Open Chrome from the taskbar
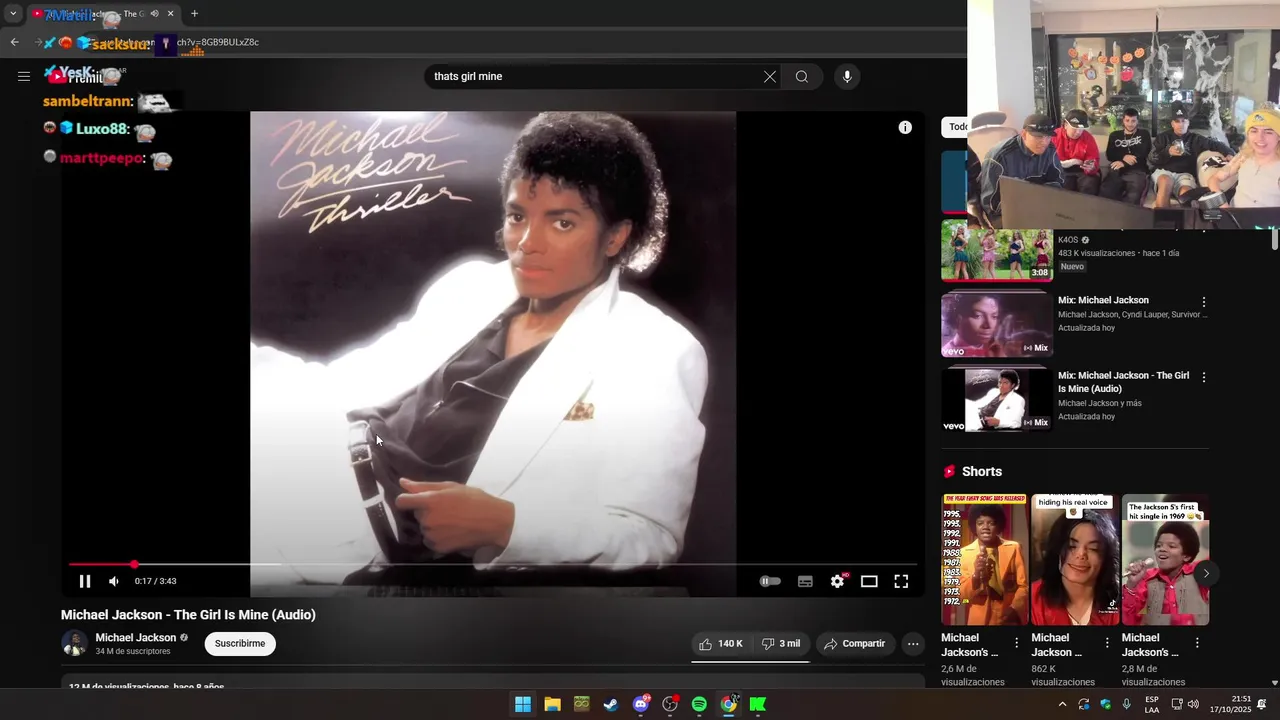1280x720 pixels. coord(729,704)
